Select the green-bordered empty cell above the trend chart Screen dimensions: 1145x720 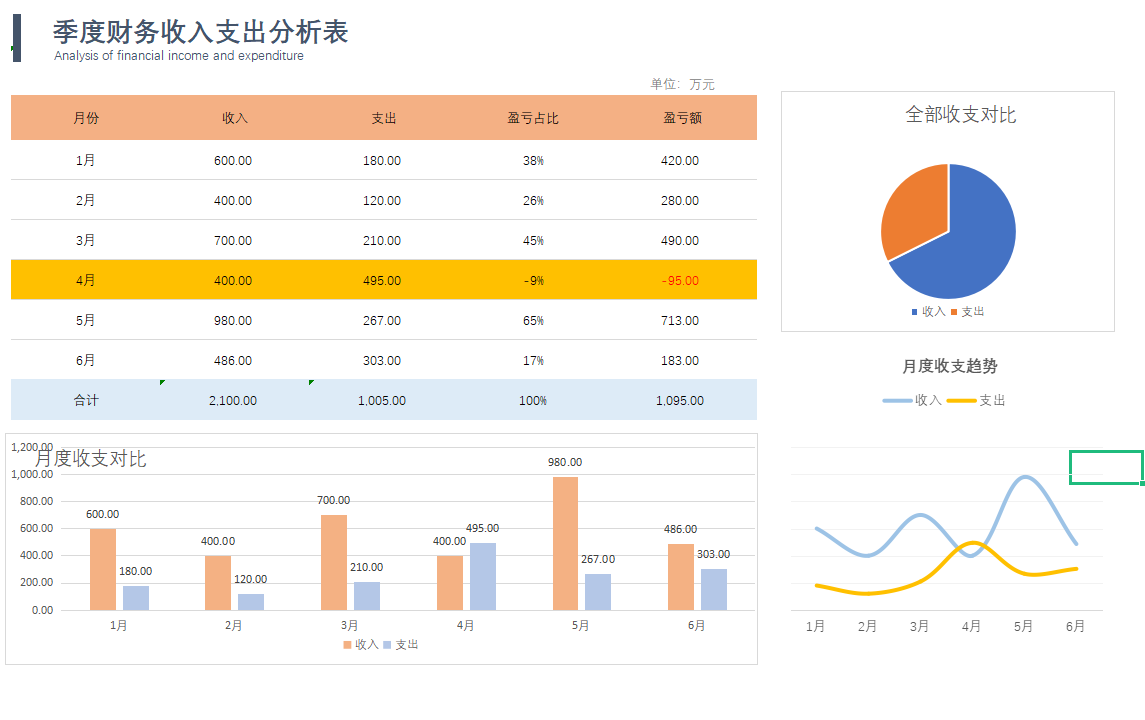[x=1105, y=466]
